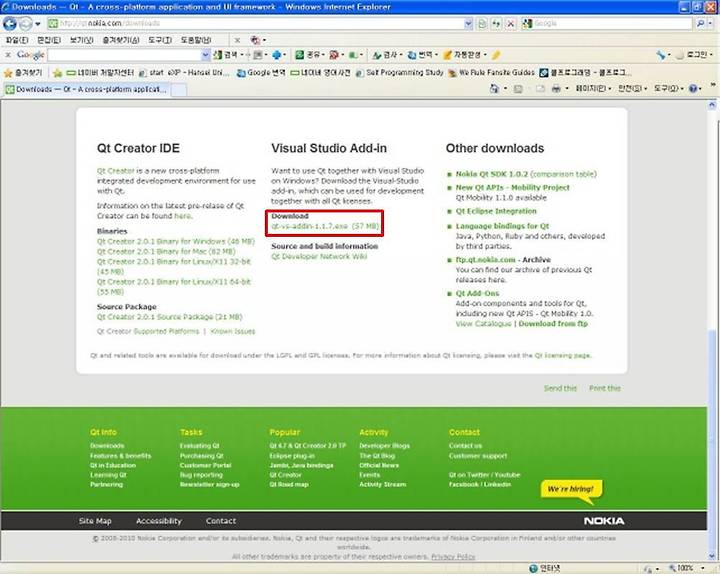Screen dimensions: 720x574
Task: Open the We Rule Fansite Guides bookmark
Action: (492, 73)
